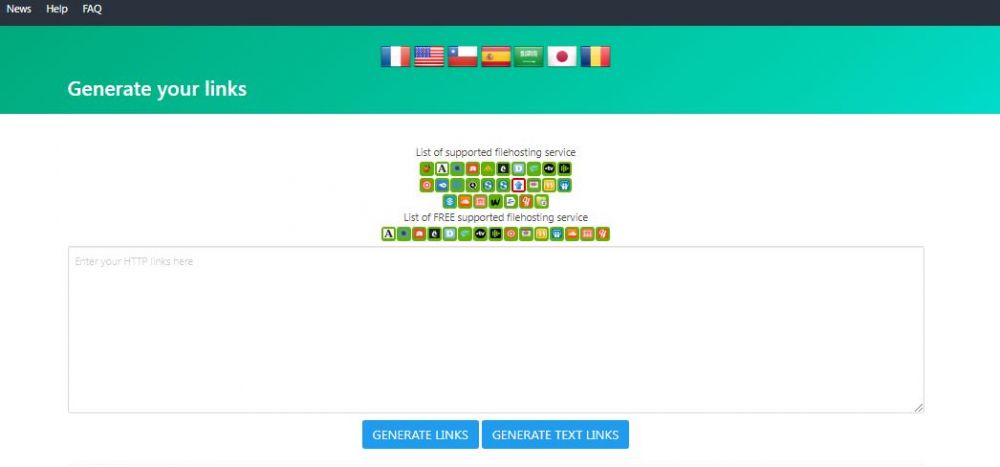Click the sound-wave play icon in FREE list
Screen dimensions: 1000x467
pyautogui.click(x=496, y=234)
